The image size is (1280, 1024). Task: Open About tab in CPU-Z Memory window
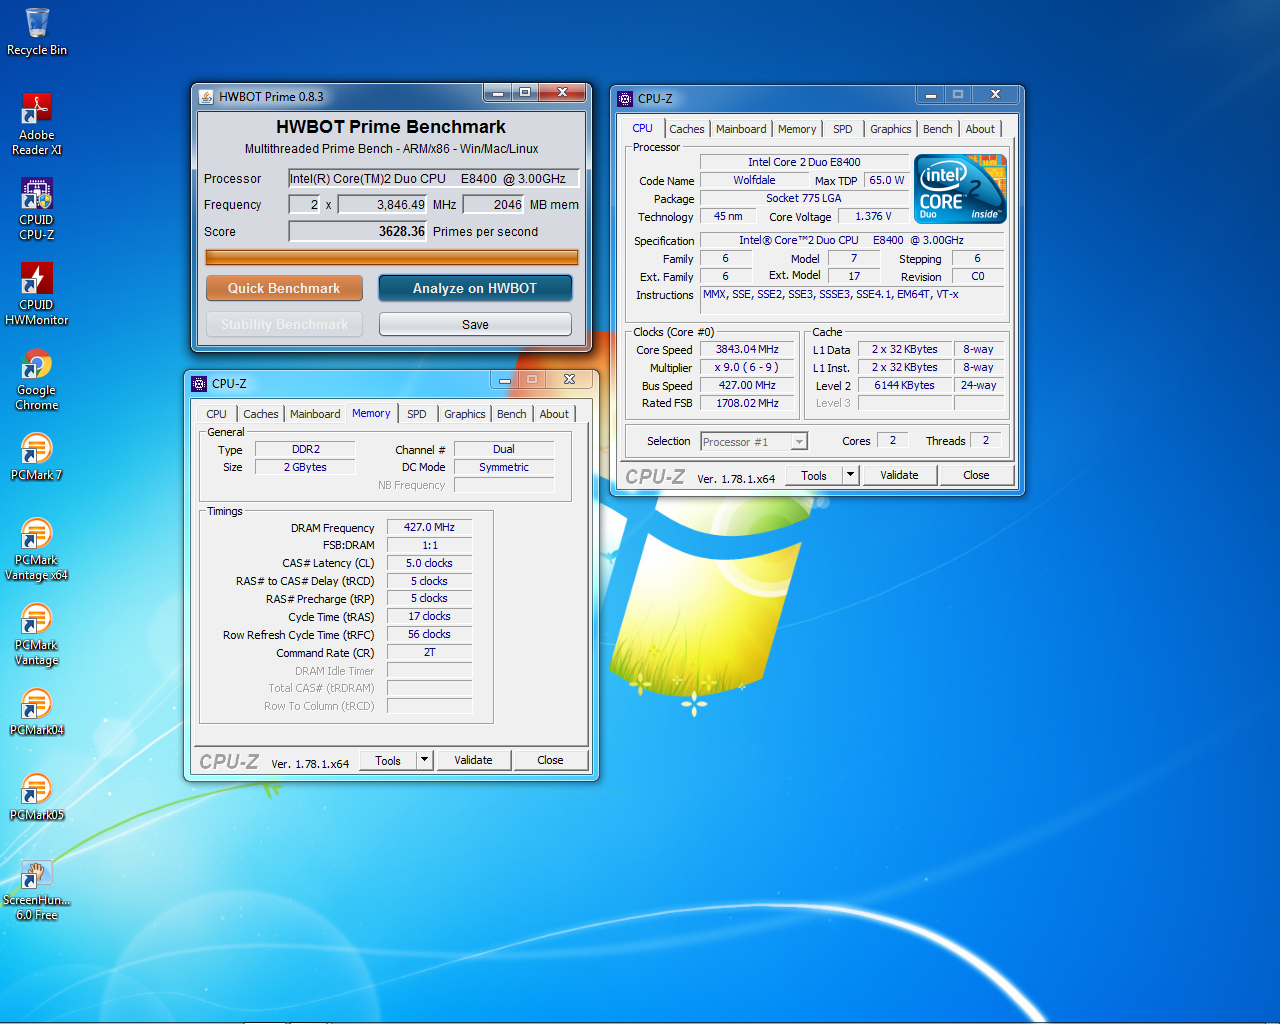pos(554,414)
